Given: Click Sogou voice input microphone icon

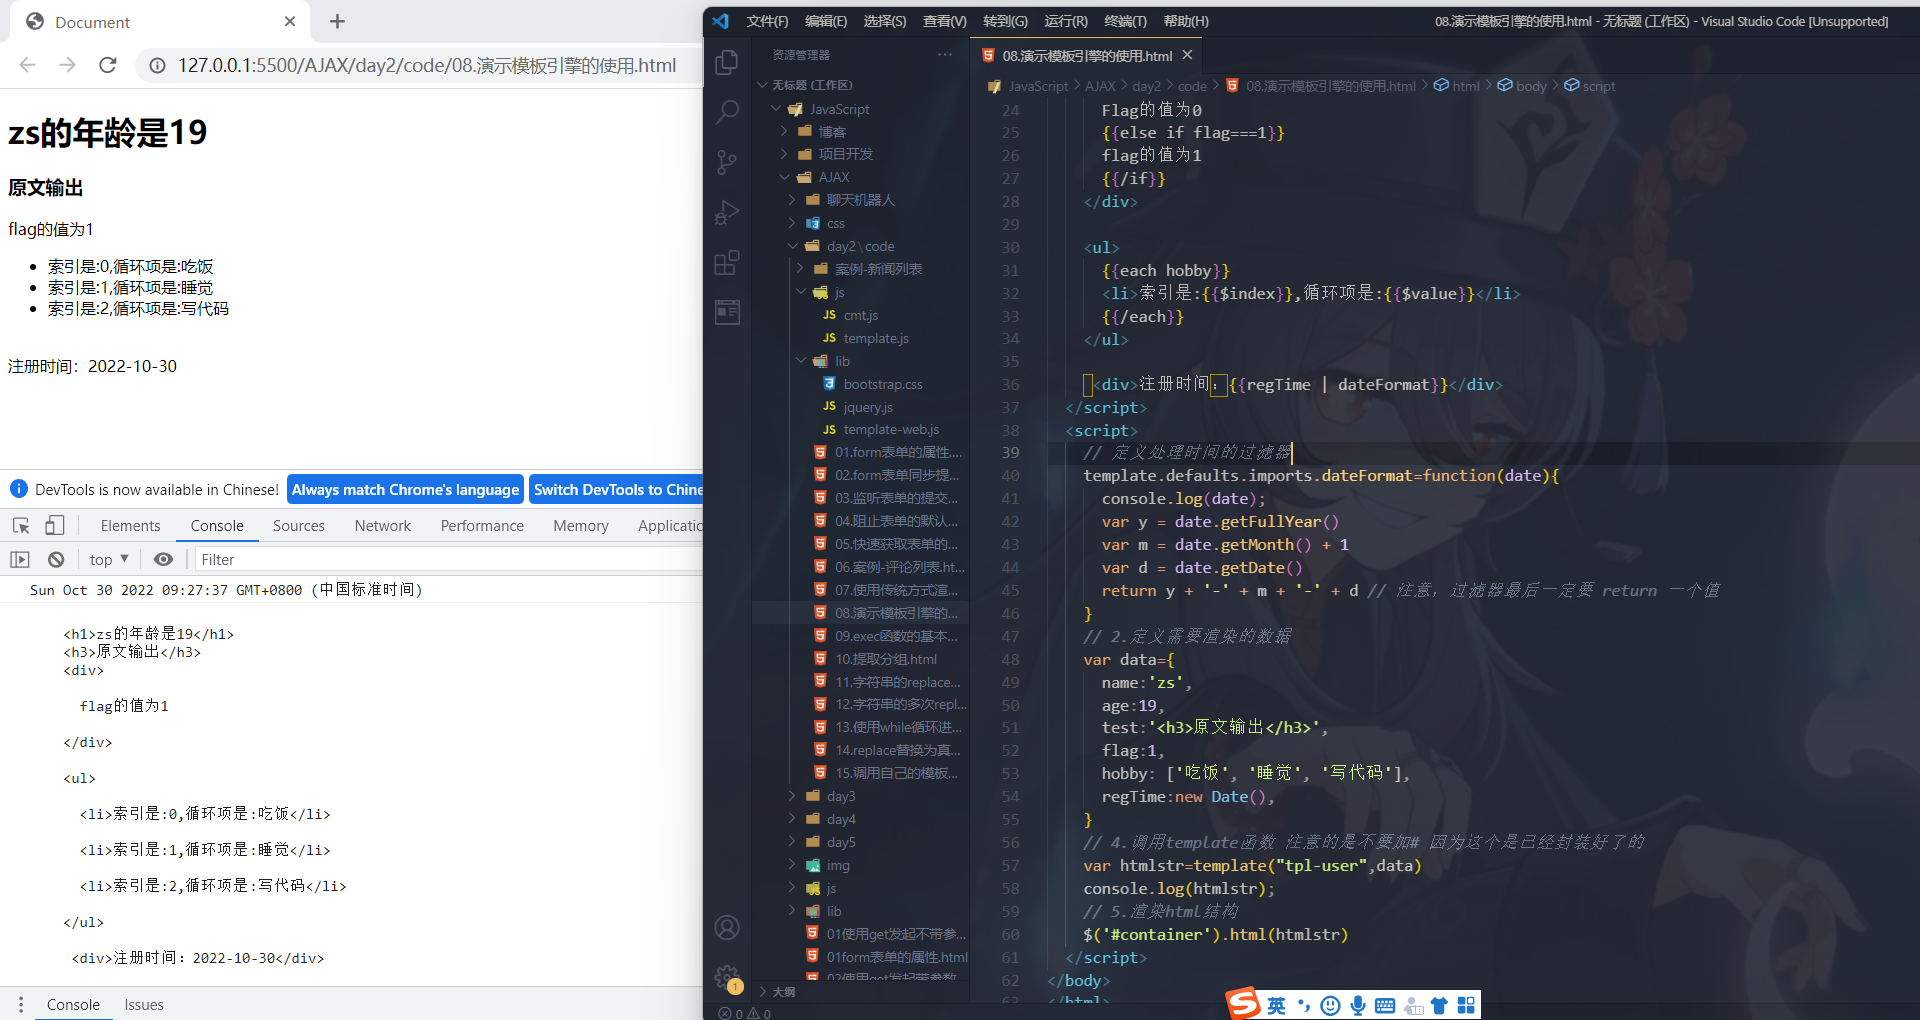Looking at the screenshot, I should pyautogui.click(x=1358, y=1005).
